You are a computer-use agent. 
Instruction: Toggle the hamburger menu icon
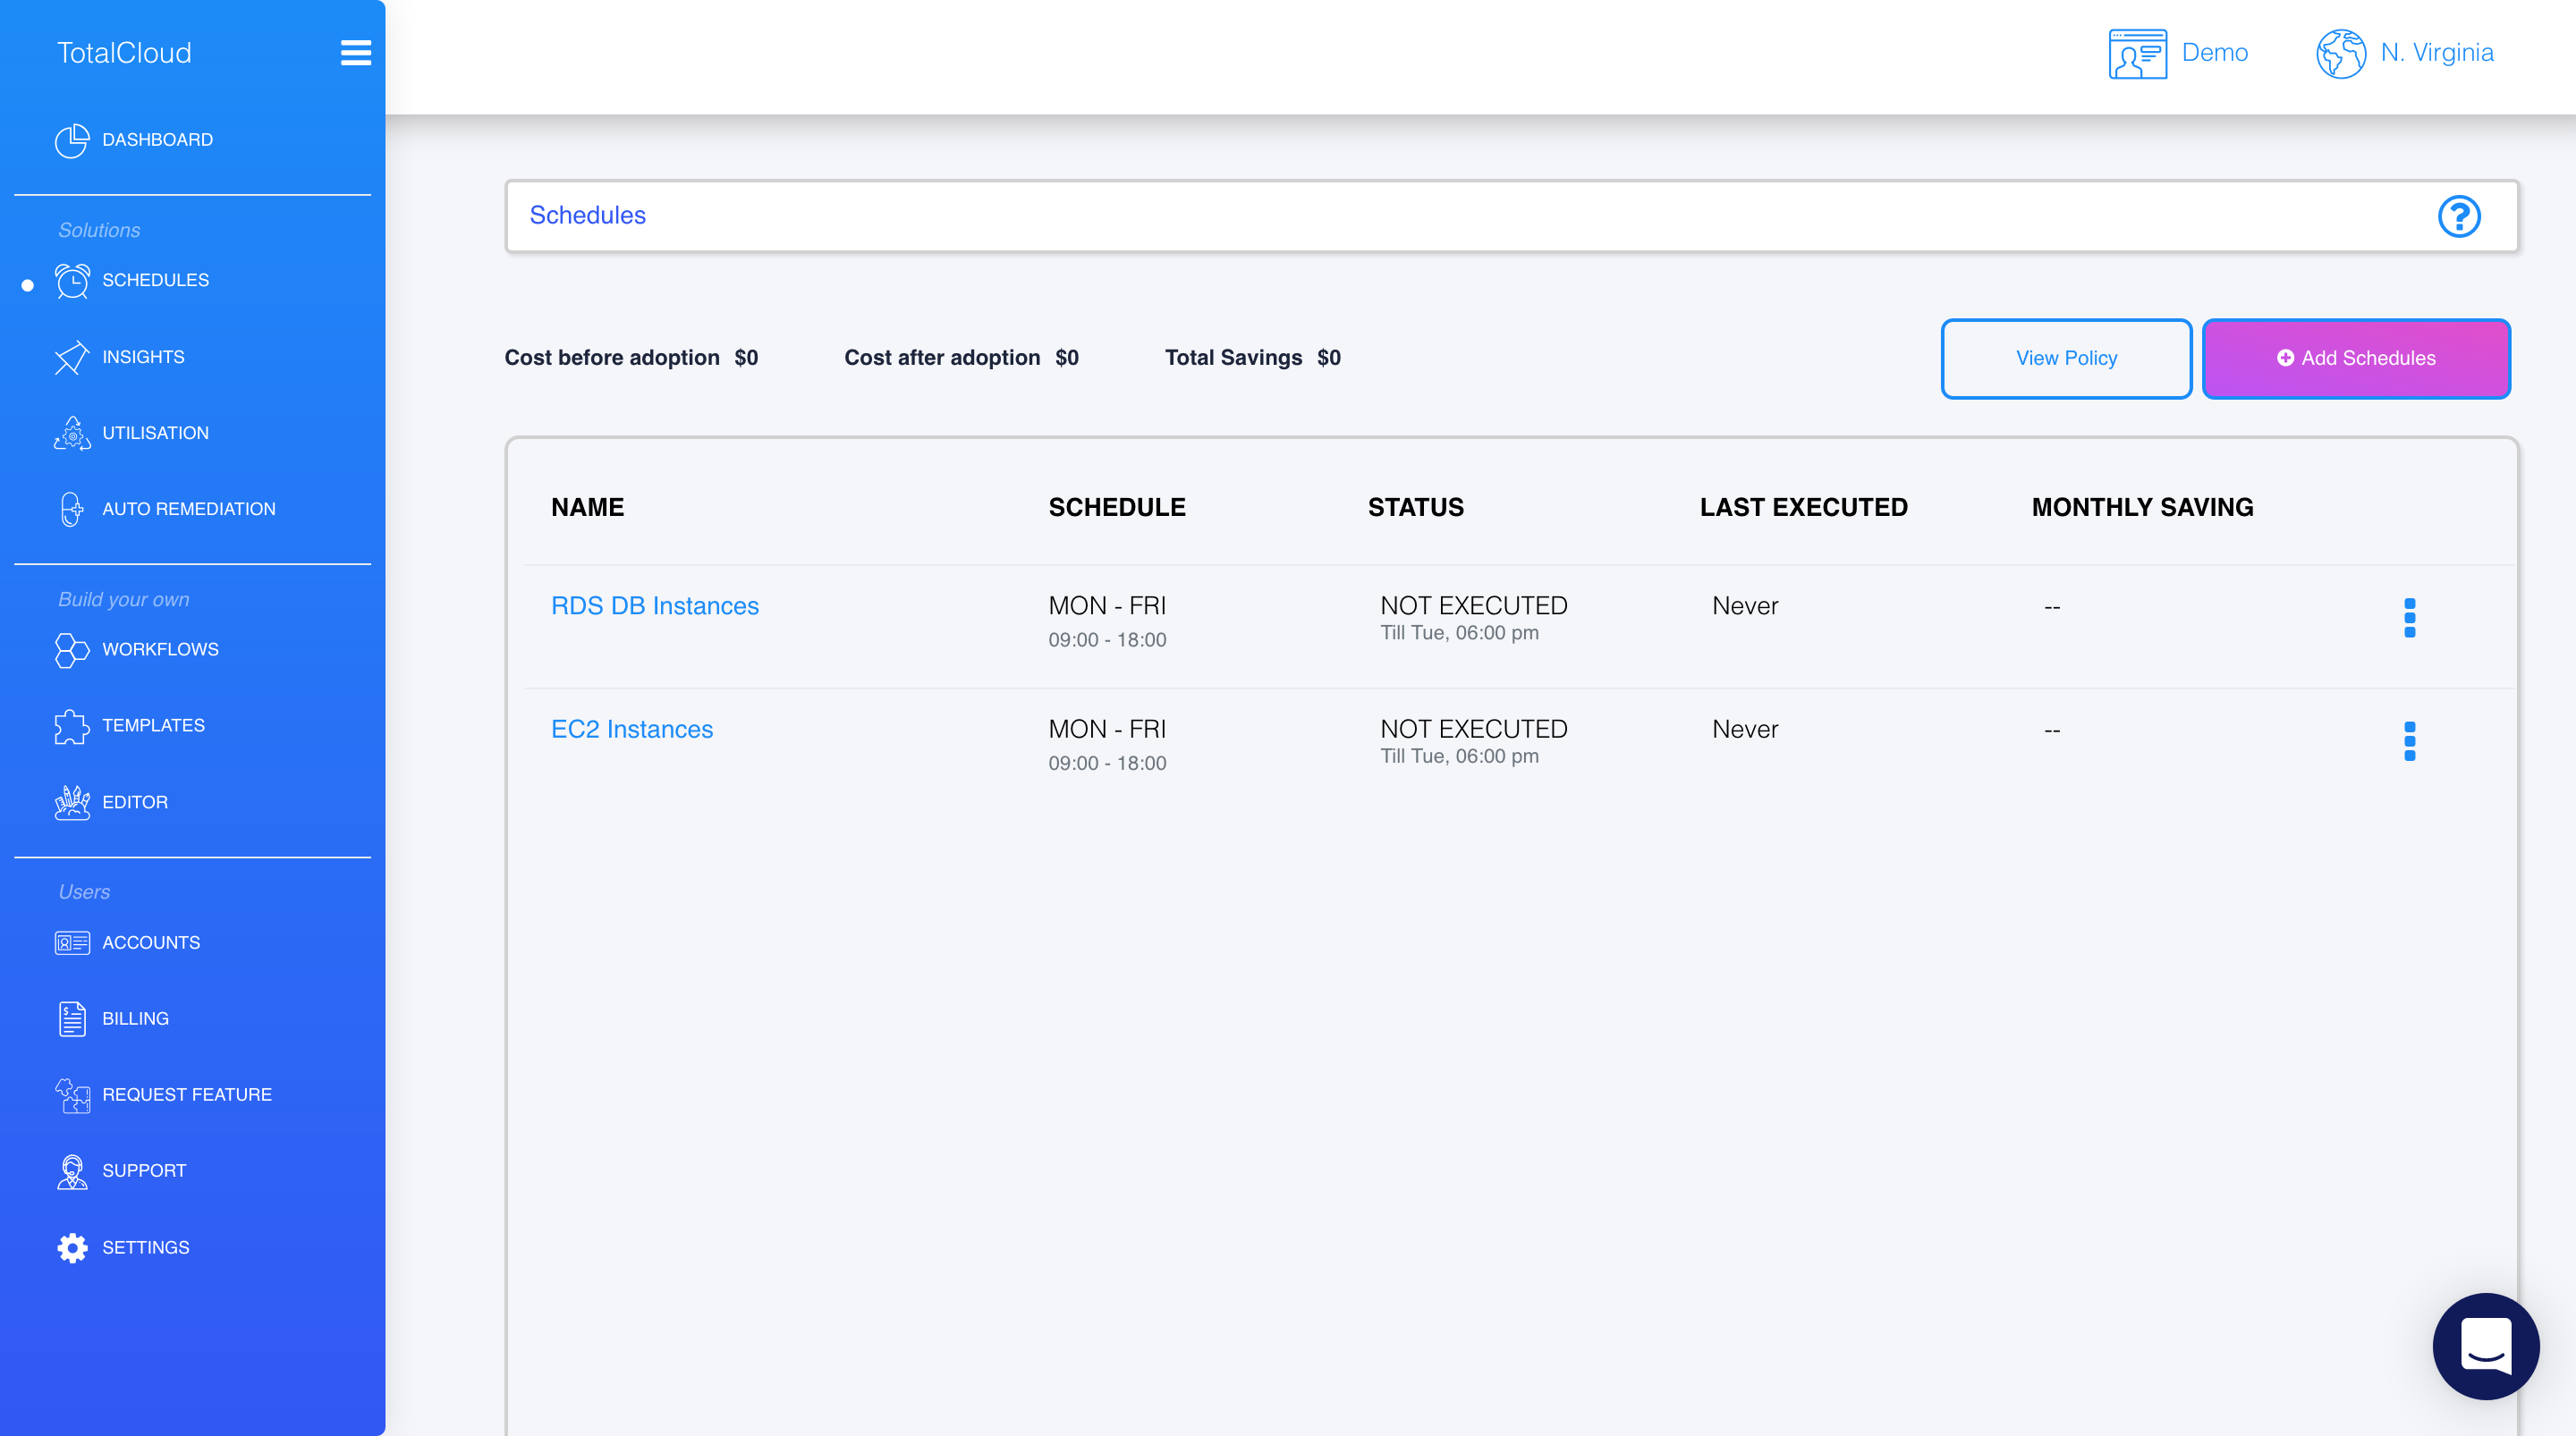[355, 52]
